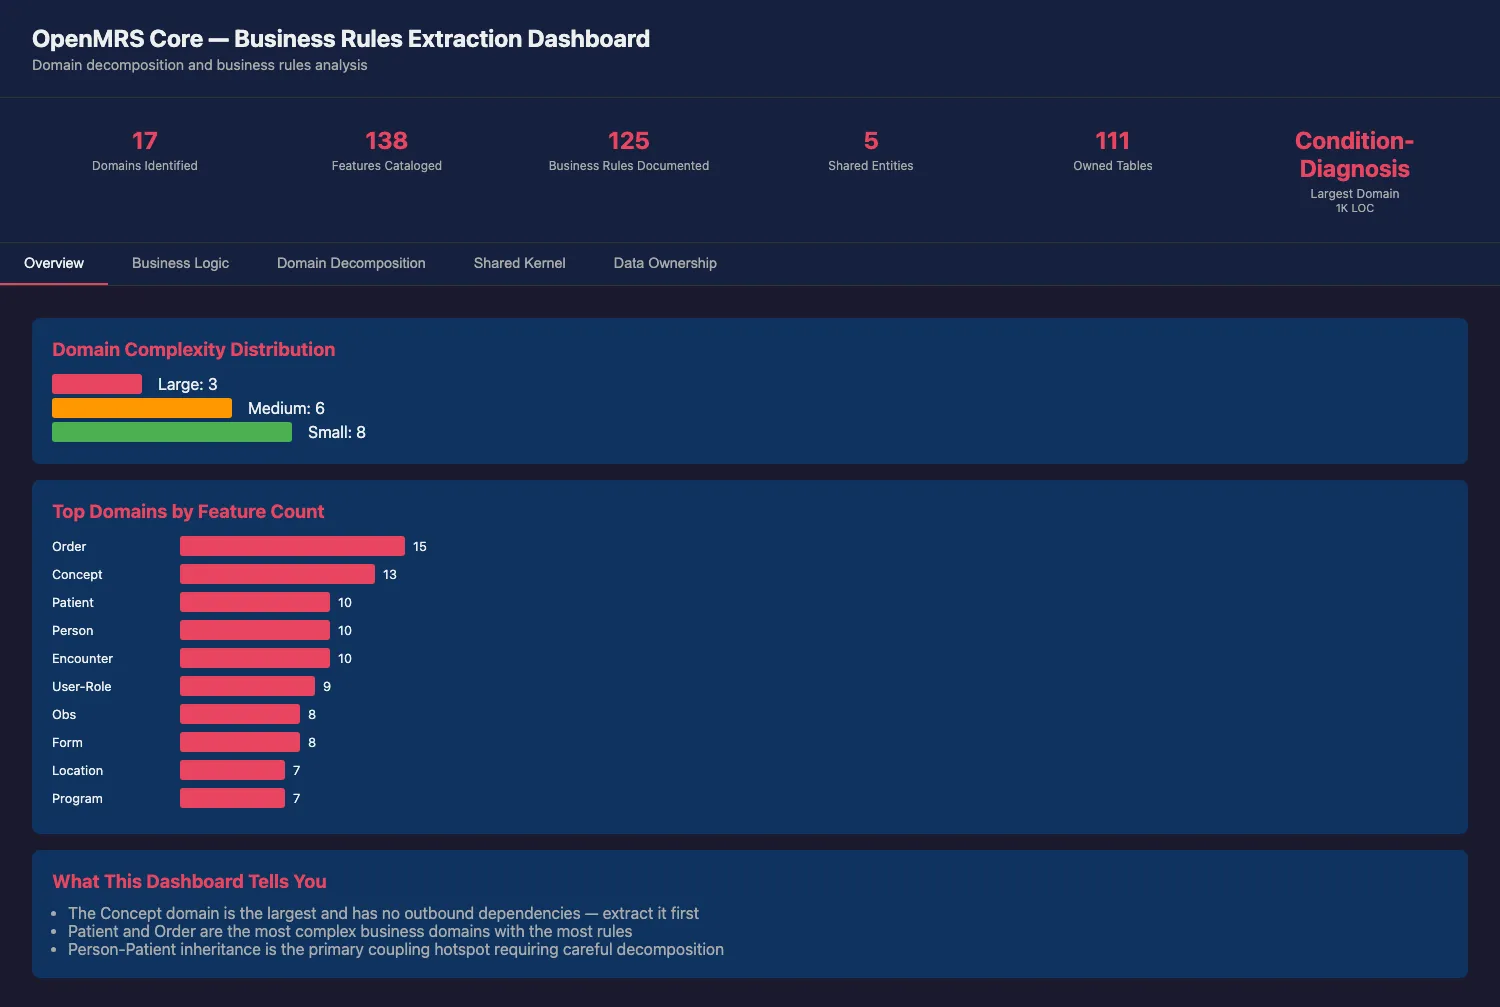
Task: Click the 'Obs' domain label
Action: [x=64, y=714]
